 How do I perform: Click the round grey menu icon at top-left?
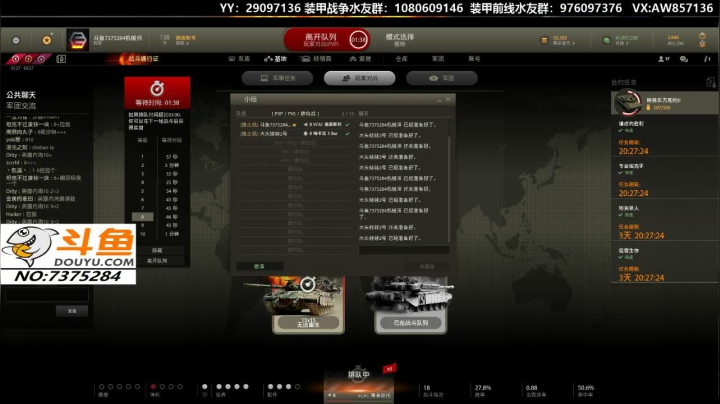tap(16, 40)
